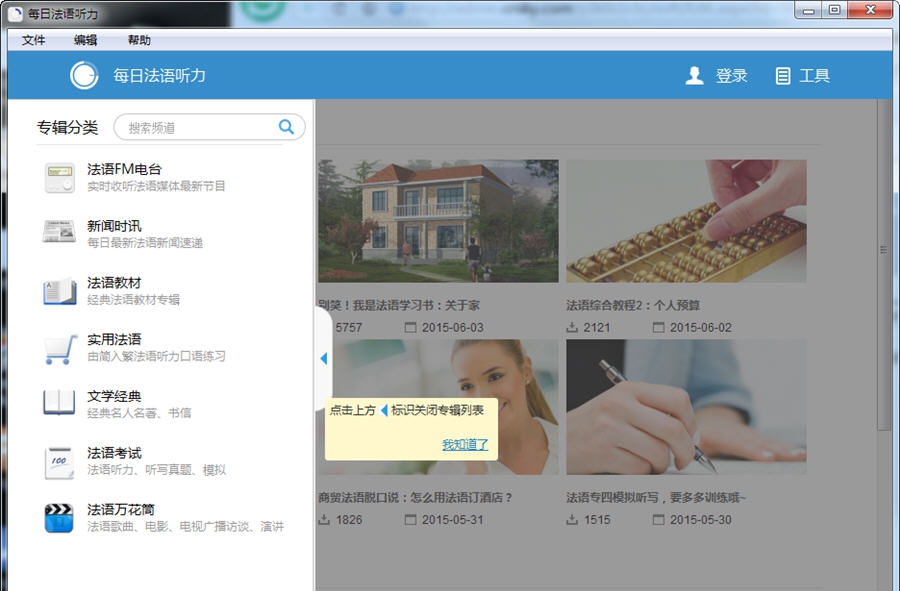Screen dimensions: 900x591
Task: Dismiss the tip via 我知道了 link
Action: point(466,443)
